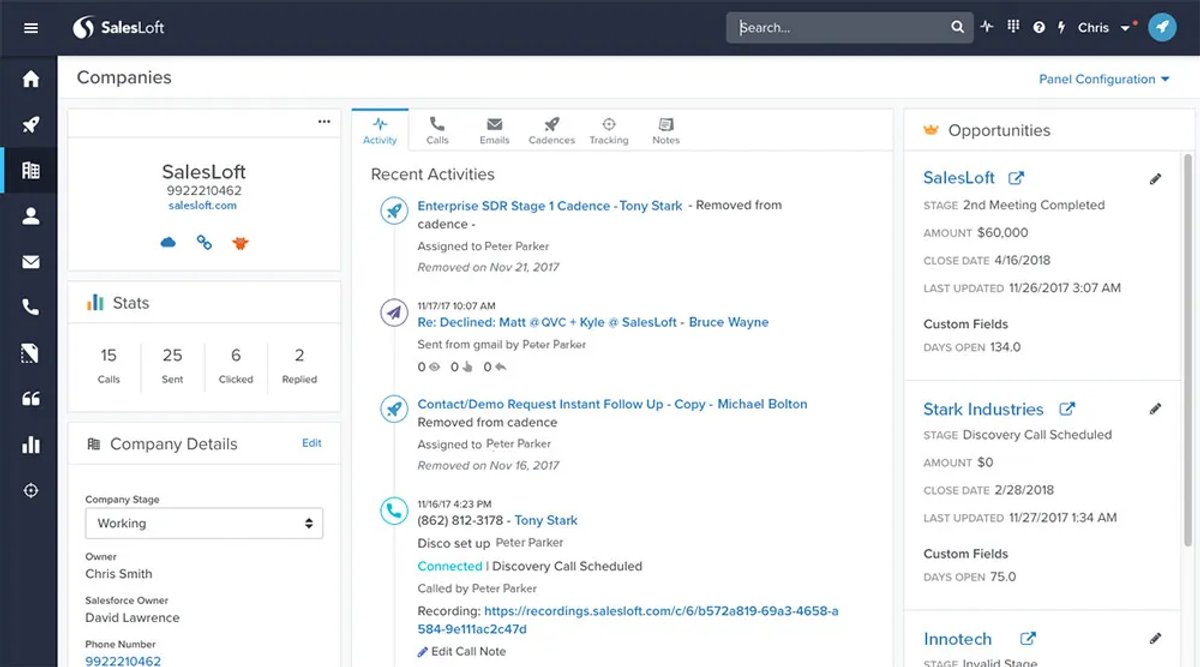Select the Companies building sidebar icon

[31, 170]
